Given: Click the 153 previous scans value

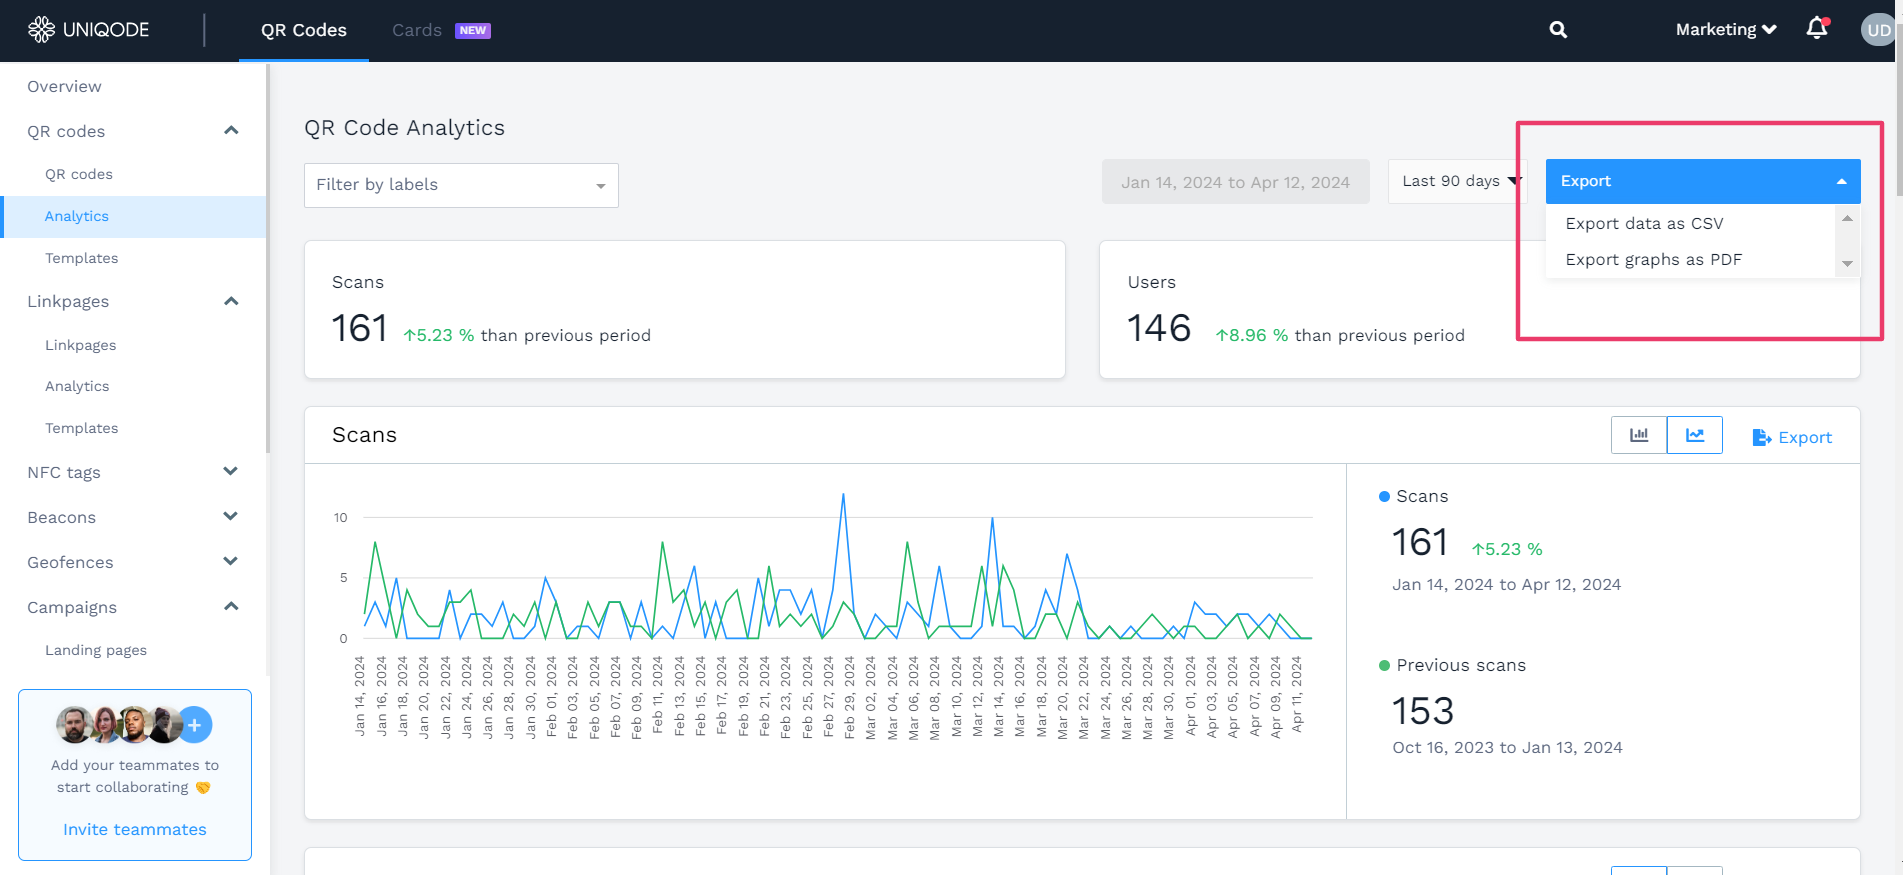Looking at the screenshot, I should [1423, 712].
